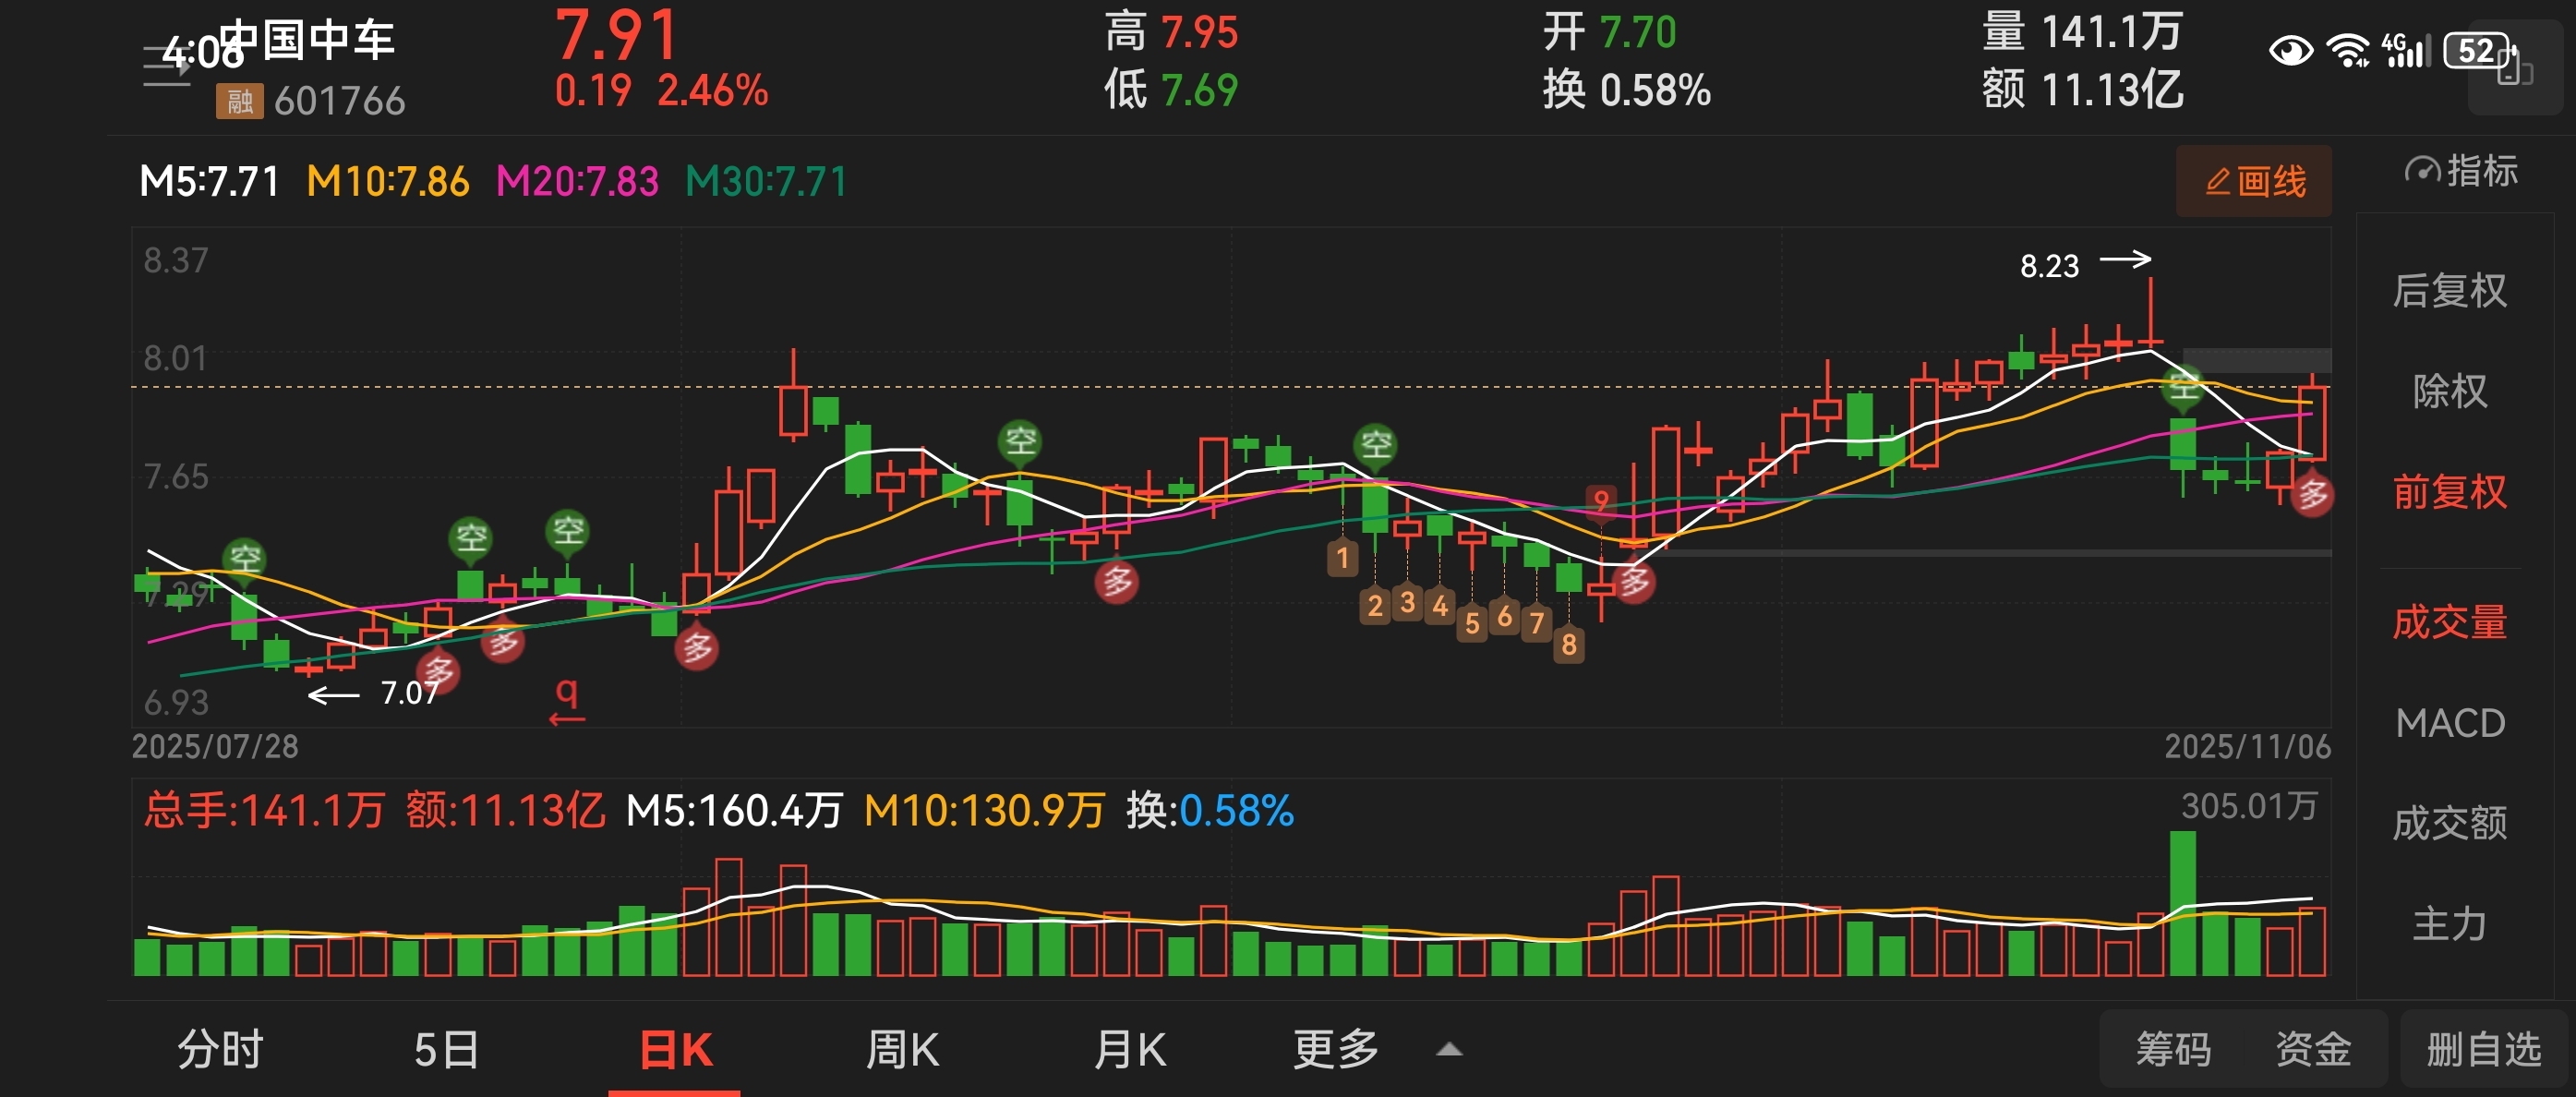Toggle eye visibility icon in status bar
This screenshot has height=1097, width=2576.
(x=2290, y=50)
